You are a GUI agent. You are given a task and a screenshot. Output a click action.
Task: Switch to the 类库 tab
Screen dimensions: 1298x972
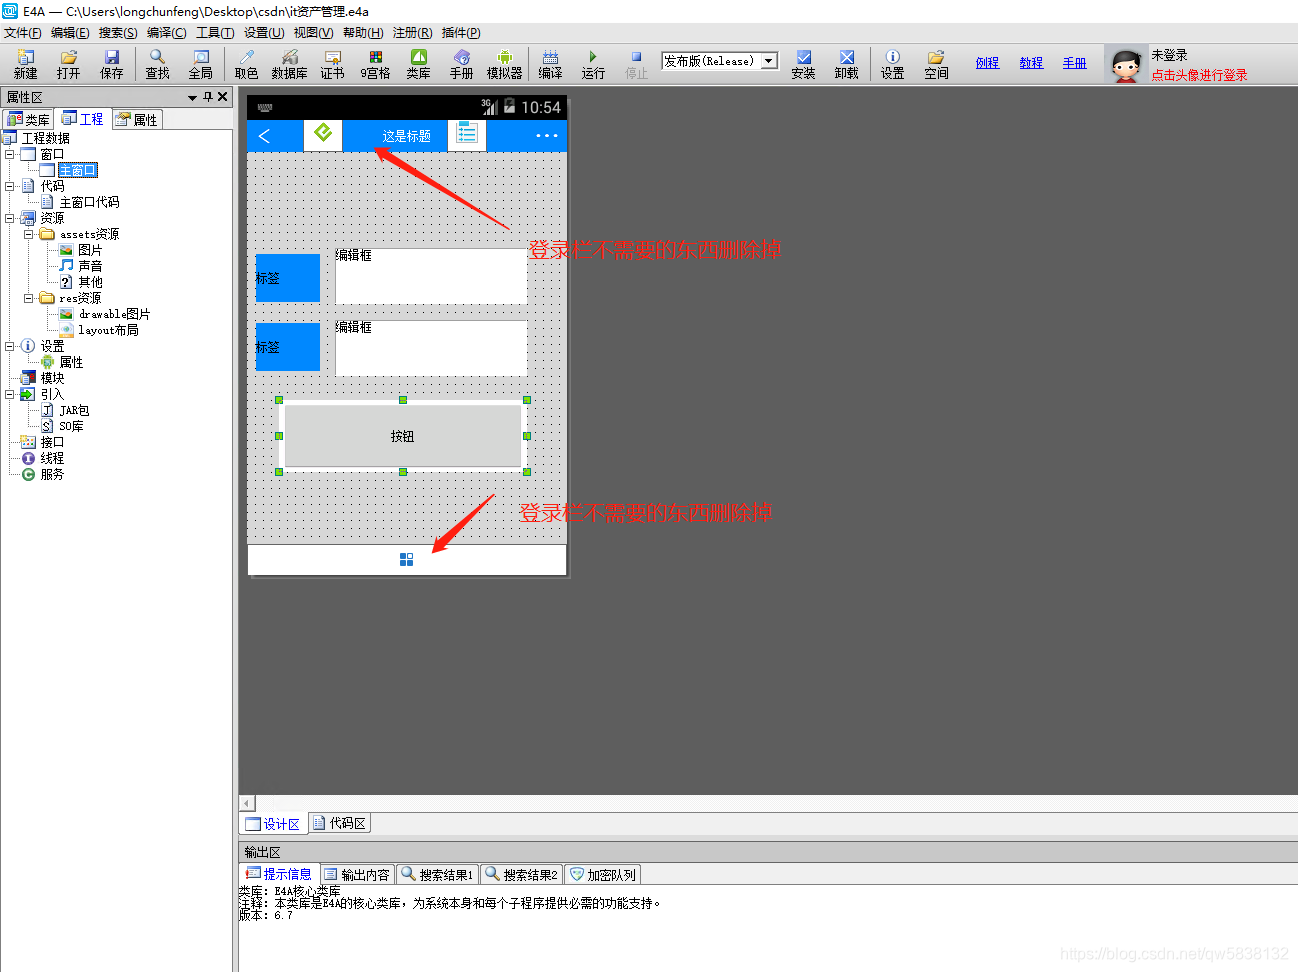pyautogui.click(x=28, y=120)
